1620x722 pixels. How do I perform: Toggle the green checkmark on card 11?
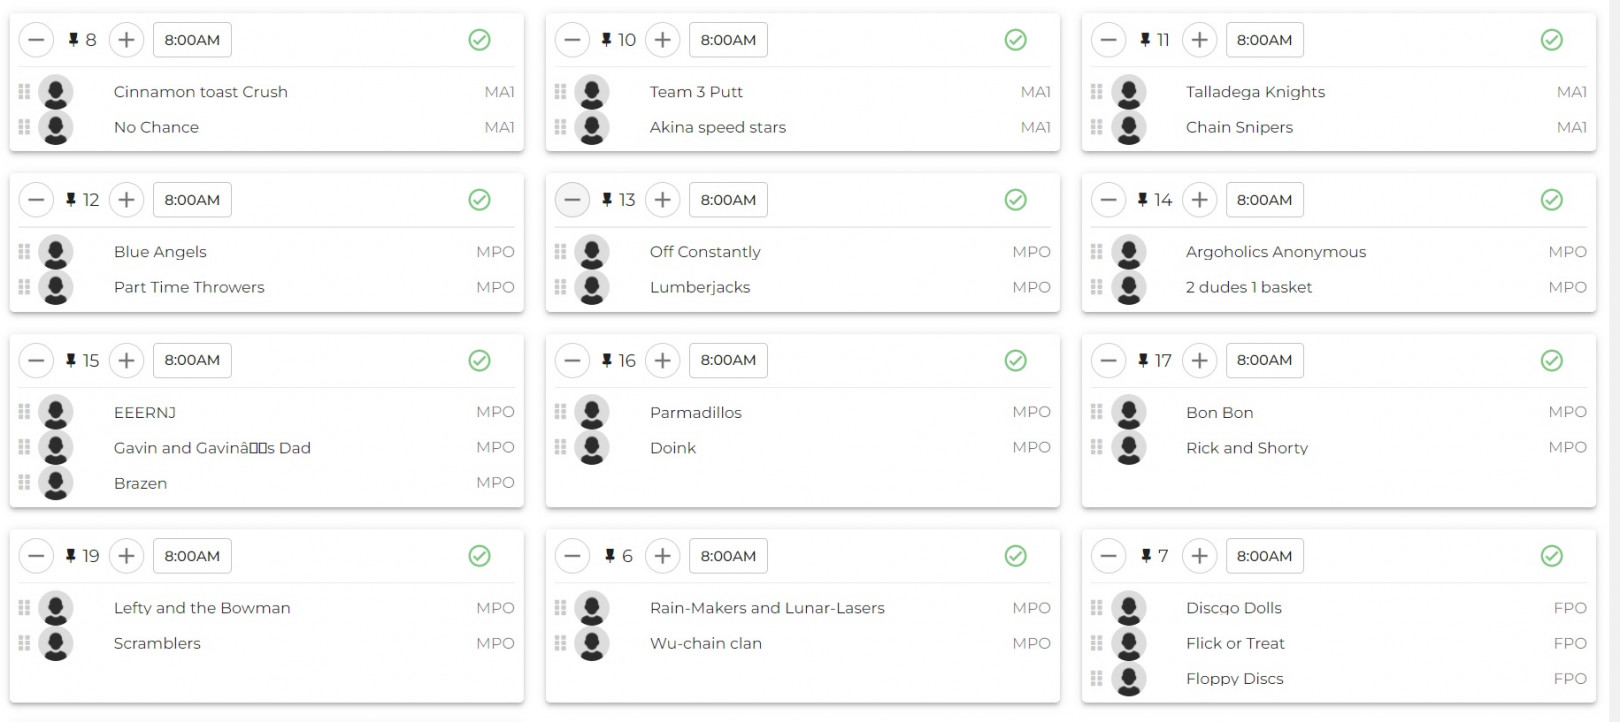click(x=1551, y=40)
